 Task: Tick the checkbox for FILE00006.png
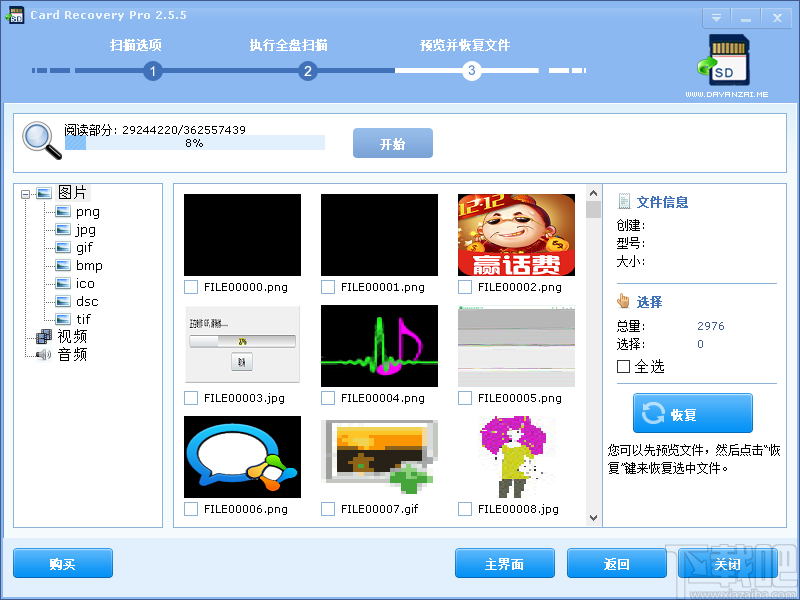(191, 509)
